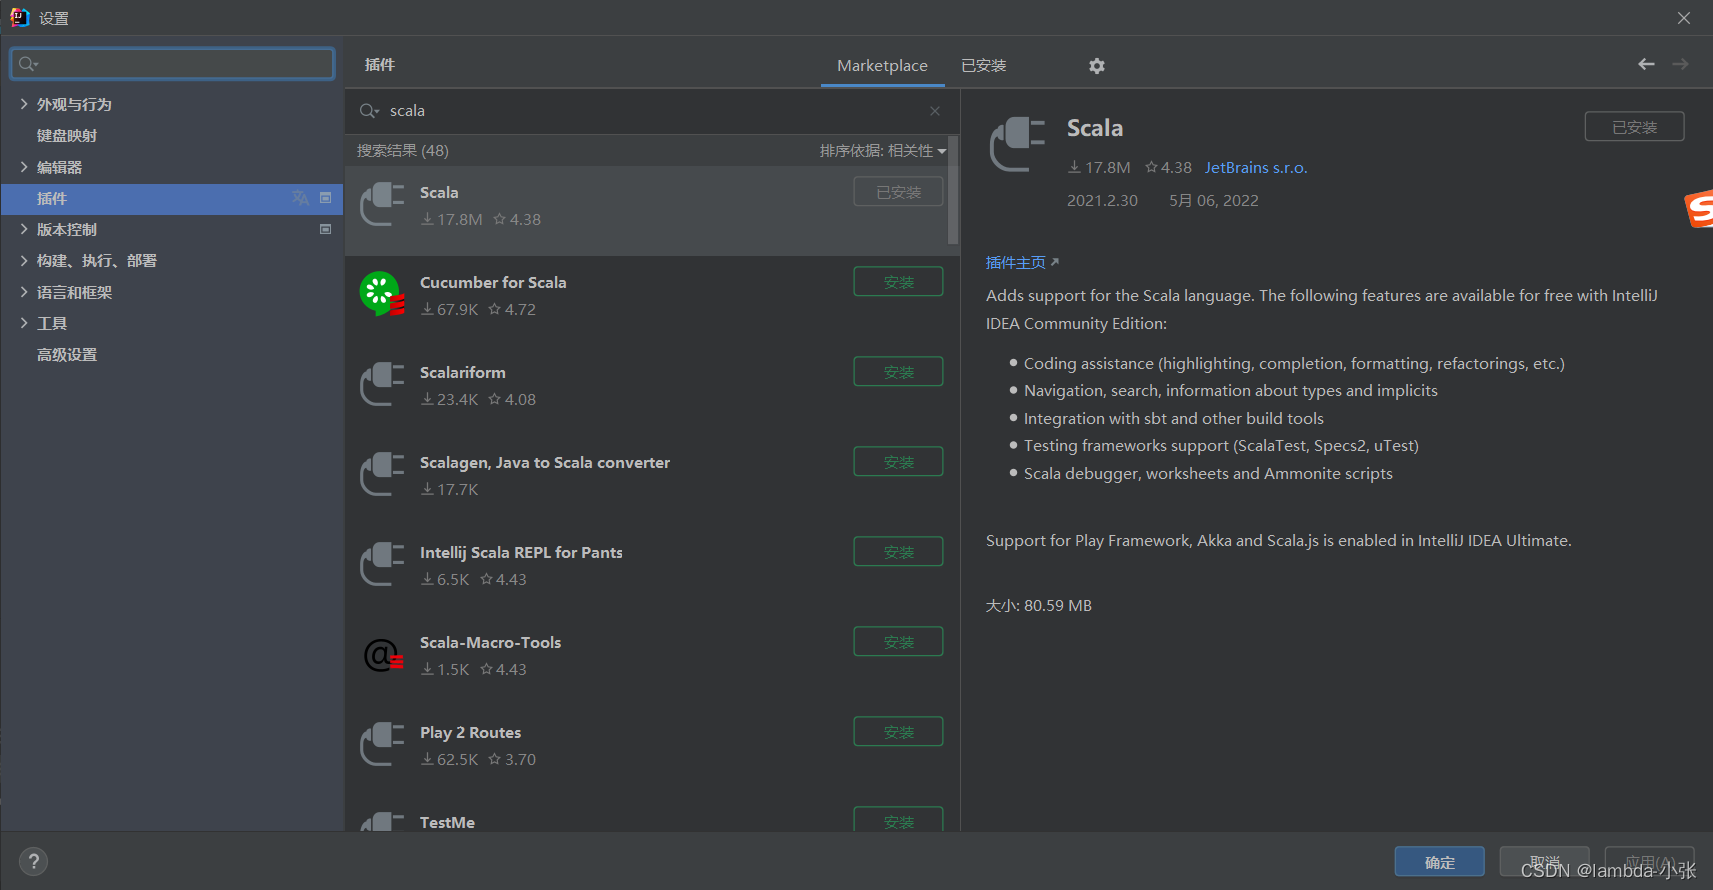Click the project-level icon on 插件 row
Screen dimensions: 1713x890
325,198
